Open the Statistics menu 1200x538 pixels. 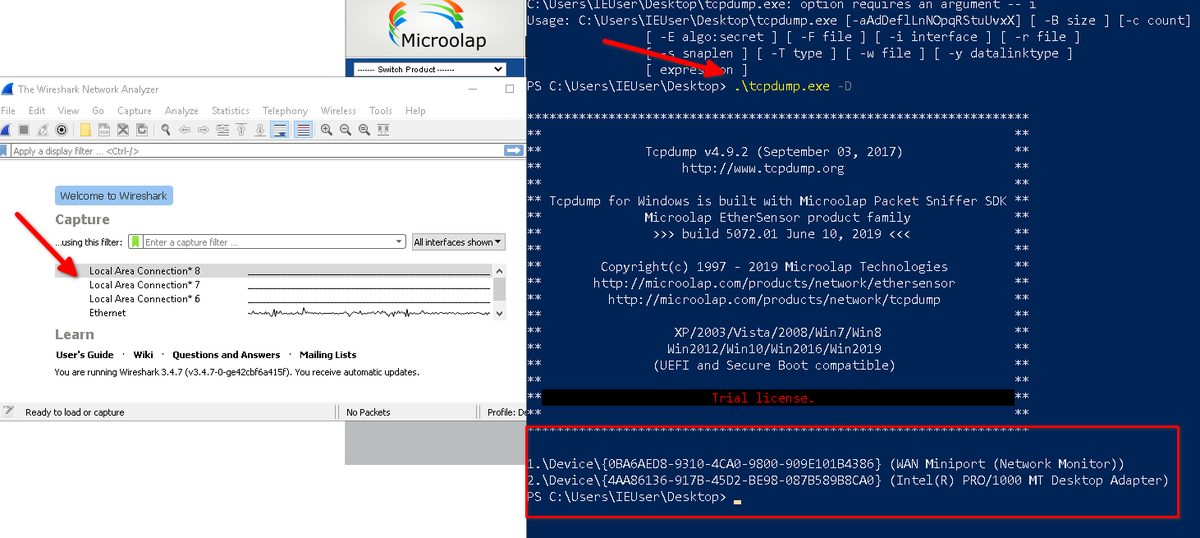[x=230, y=111]
